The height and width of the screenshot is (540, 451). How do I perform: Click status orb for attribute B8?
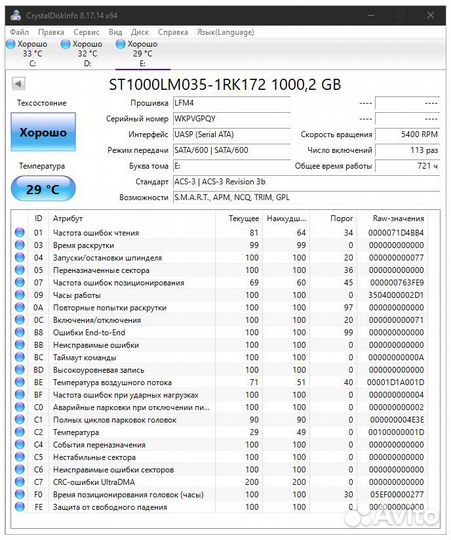tap(20, 332)
